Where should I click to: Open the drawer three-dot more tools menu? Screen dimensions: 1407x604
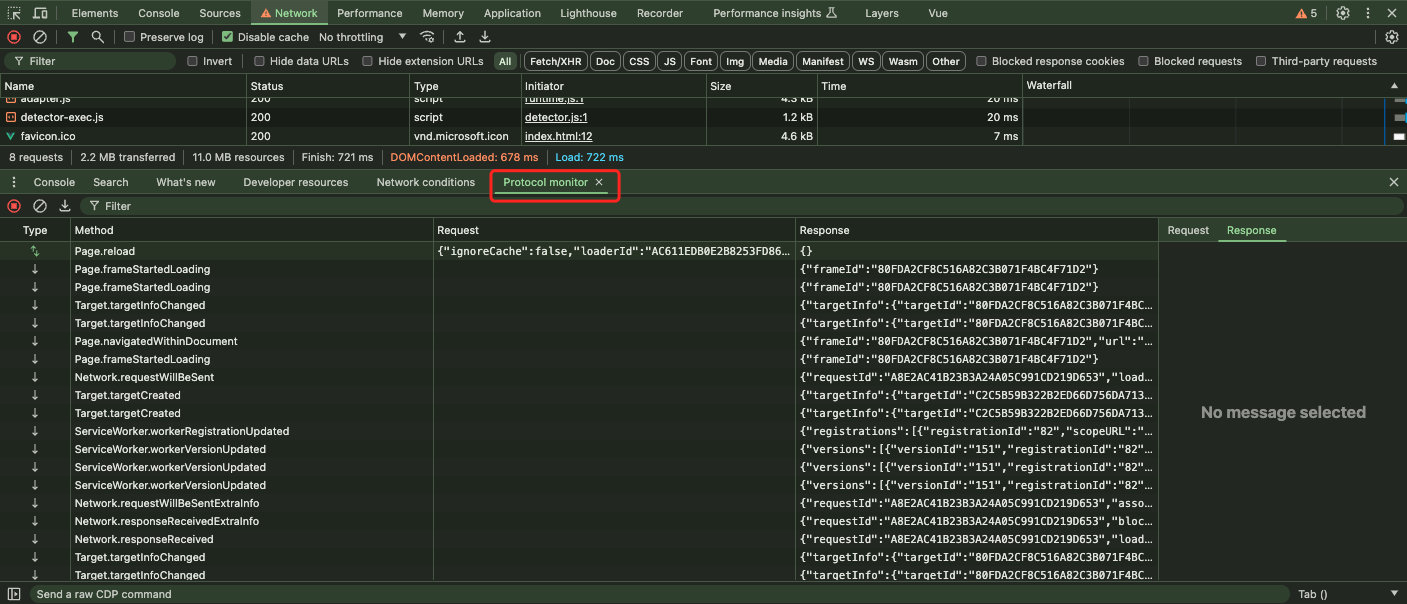pyautogui.click(x=14, y=182)
